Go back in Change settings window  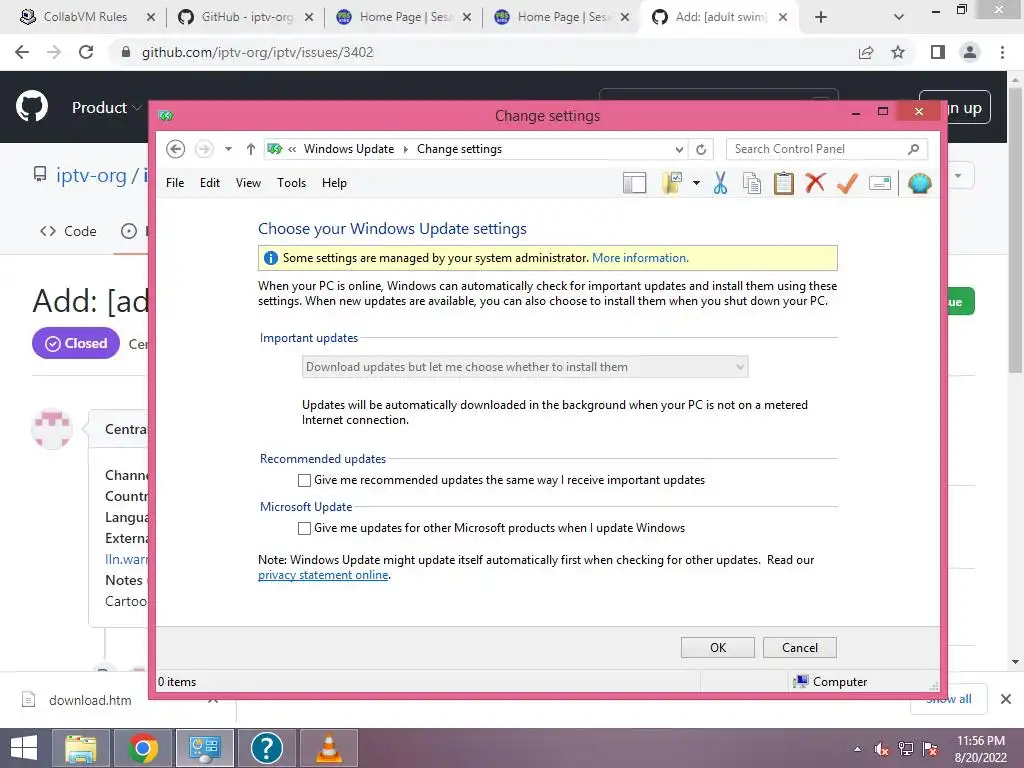point(175,149)
